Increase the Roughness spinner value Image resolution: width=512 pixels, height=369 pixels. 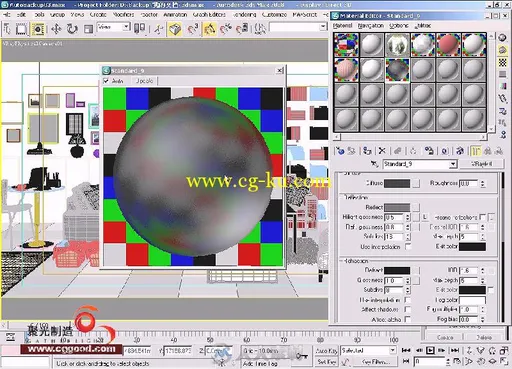tap(482, 181)
